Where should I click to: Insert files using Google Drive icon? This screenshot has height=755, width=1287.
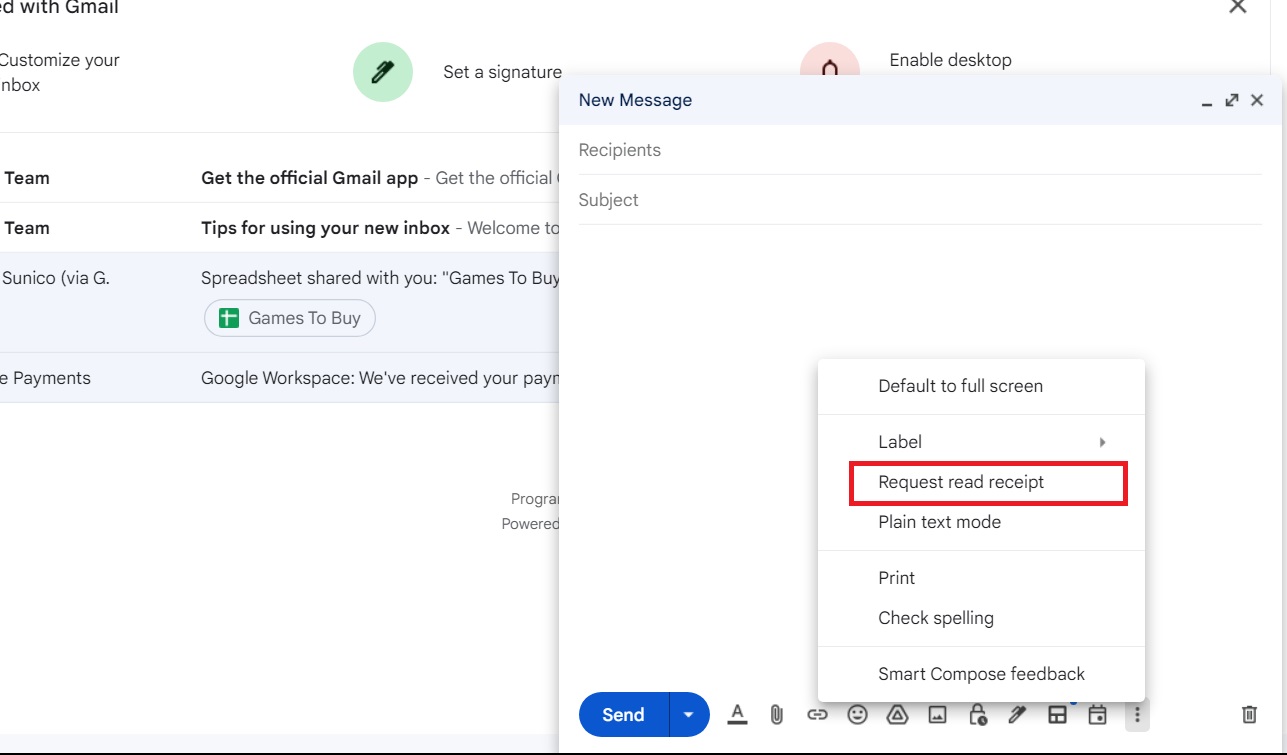(897, 714)
